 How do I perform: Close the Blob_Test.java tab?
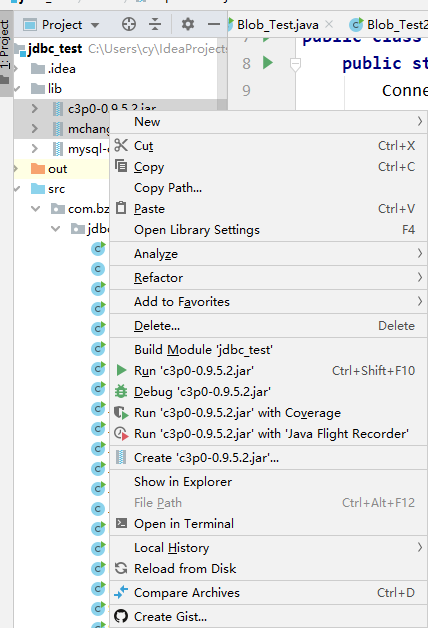pos(329,24)
